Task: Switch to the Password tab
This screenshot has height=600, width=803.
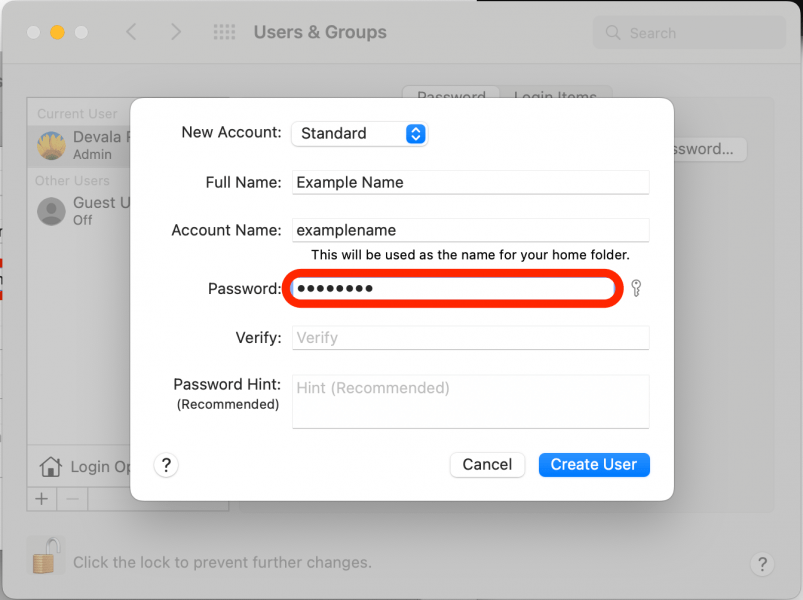Action: (451, 97)
